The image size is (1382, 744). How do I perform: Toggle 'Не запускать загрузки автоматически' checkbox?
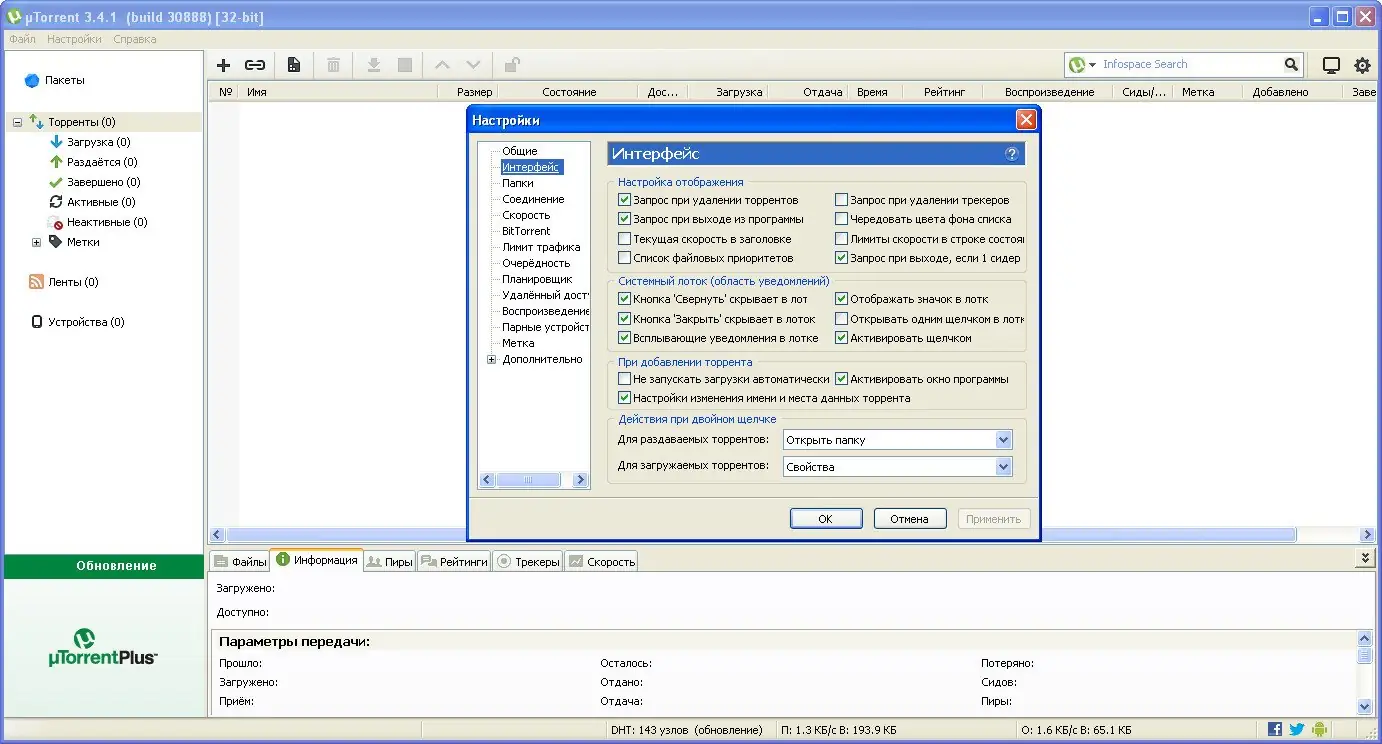click(x=625, y=379)
